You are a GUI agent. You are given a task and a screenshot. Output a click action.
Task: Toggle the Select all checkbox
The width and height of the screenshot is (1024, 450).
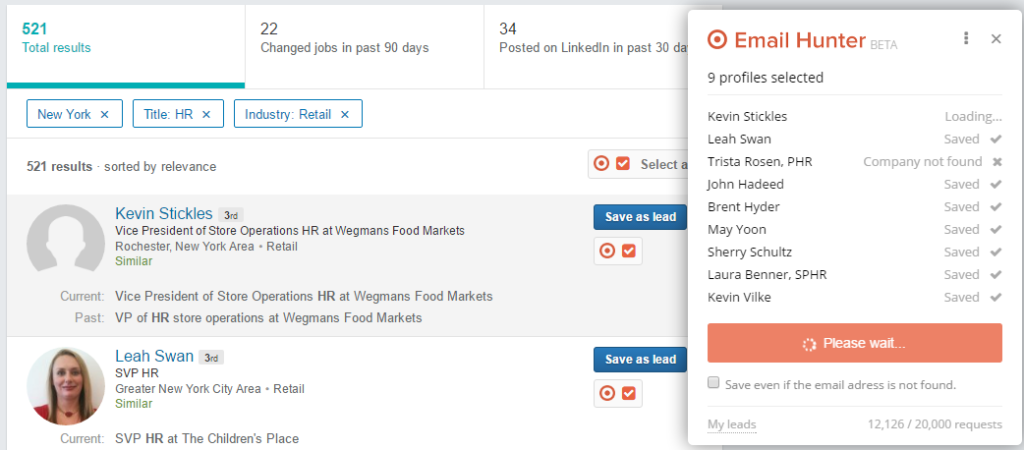click(x=622, y=164)
